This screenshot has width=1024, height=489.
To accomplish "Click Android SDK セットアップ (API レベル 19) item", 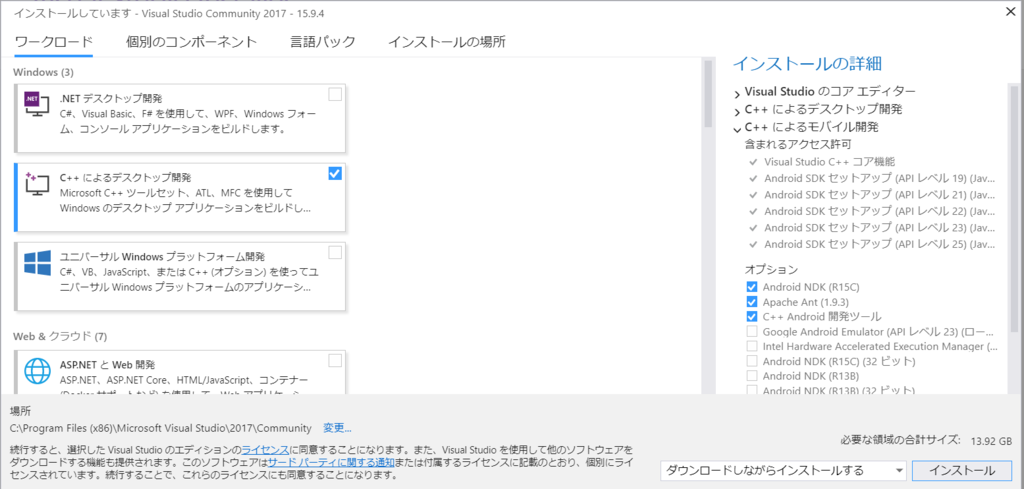I will (879, 178).
